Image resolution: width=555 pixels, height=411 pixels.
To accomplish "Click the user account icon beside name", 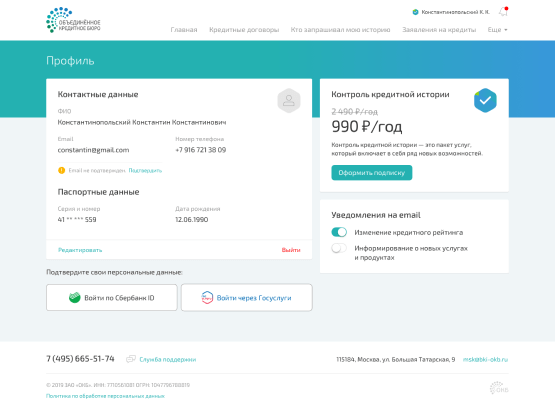I will (416, 12).
